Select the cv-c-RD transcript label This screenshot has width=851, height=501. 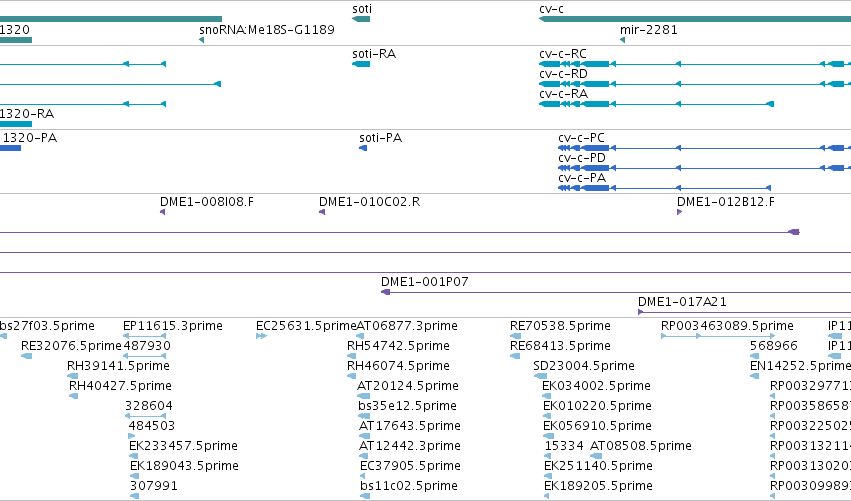[563, 74]
